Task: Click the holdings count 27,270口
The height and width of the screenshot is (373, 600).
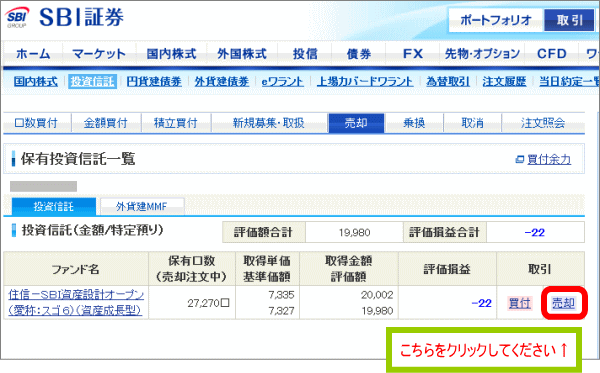Action: click(x=209, y=303)
